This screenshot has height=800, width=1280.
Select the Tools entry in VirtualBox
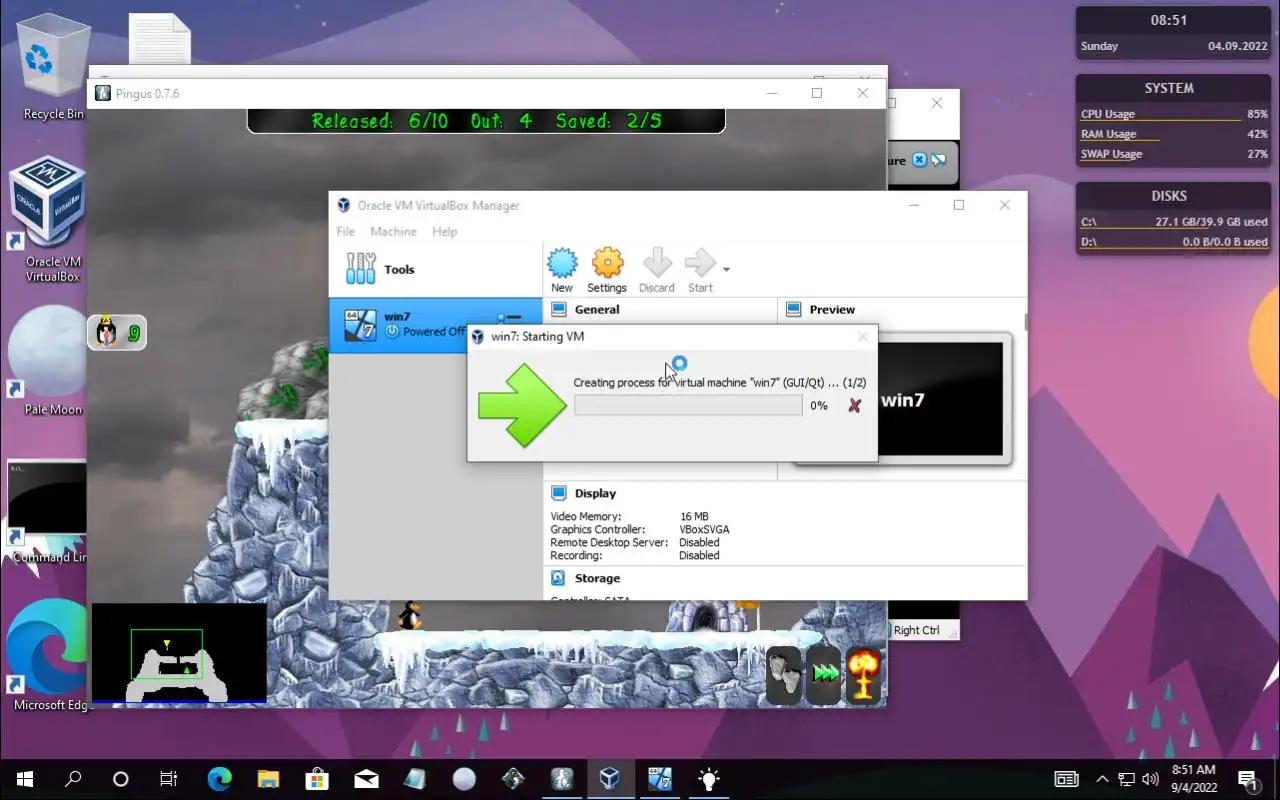[435, 269]
